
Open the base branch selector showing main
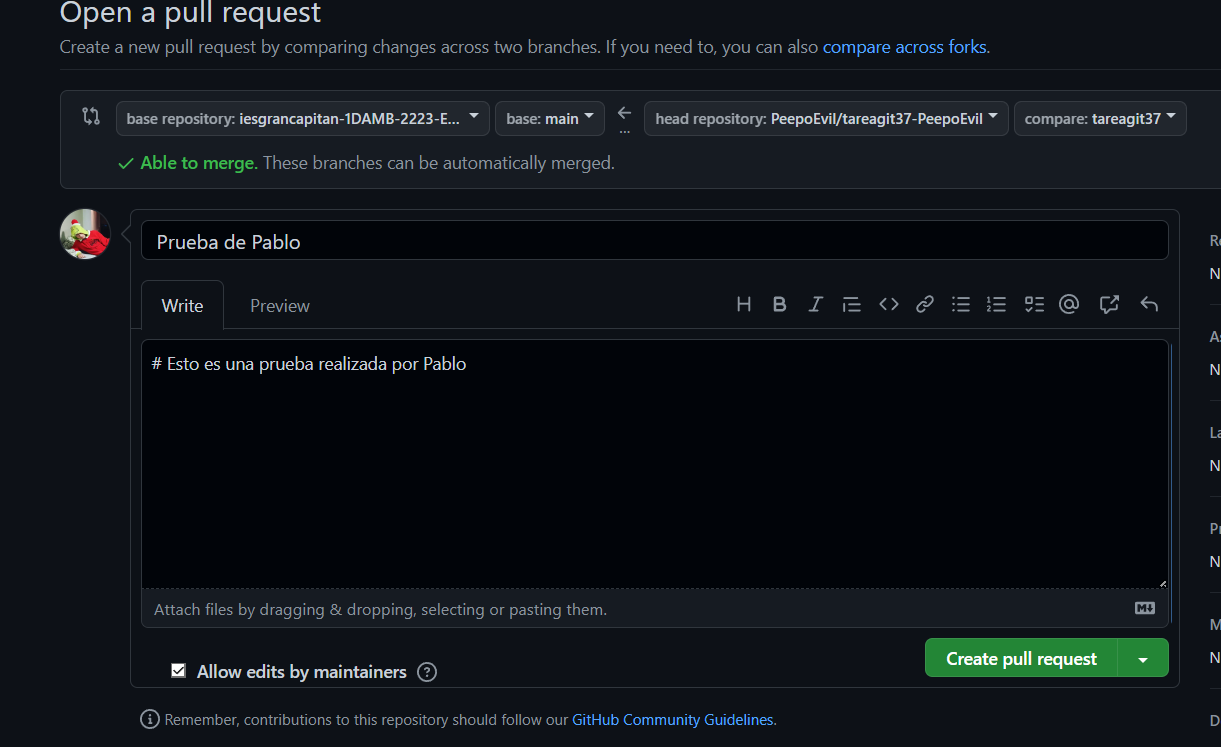click(549, 118)
